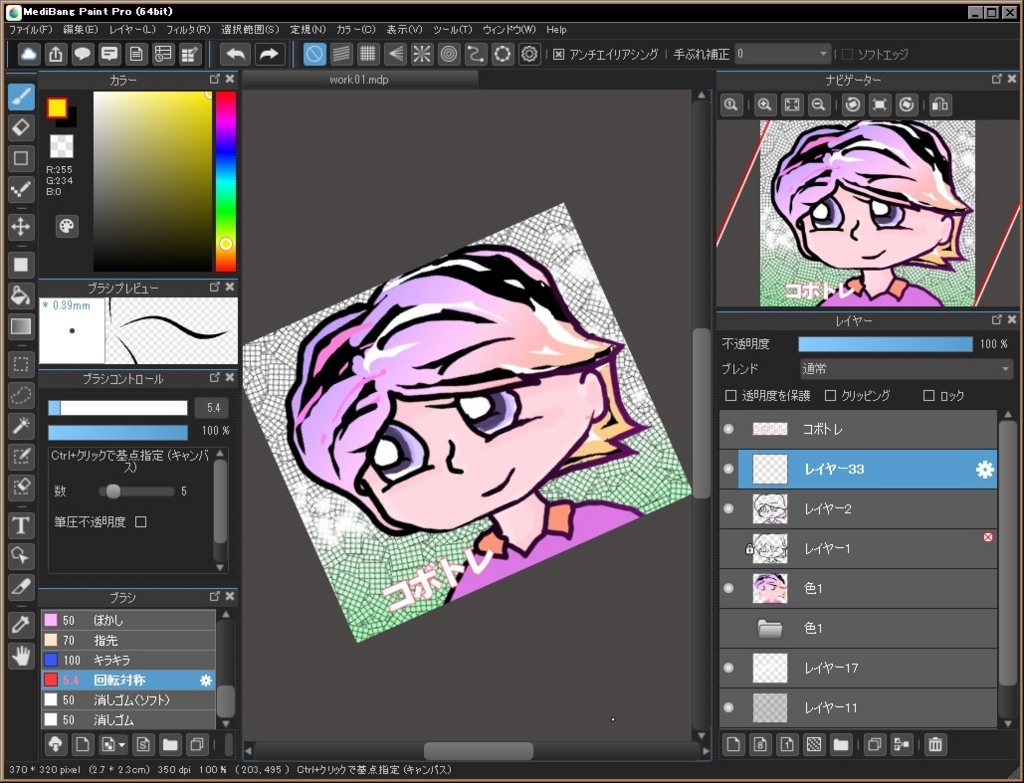Screen dimensions: 1024x783
Task: Hide the コボトレ layer
Action: click(x=729, y=429)
